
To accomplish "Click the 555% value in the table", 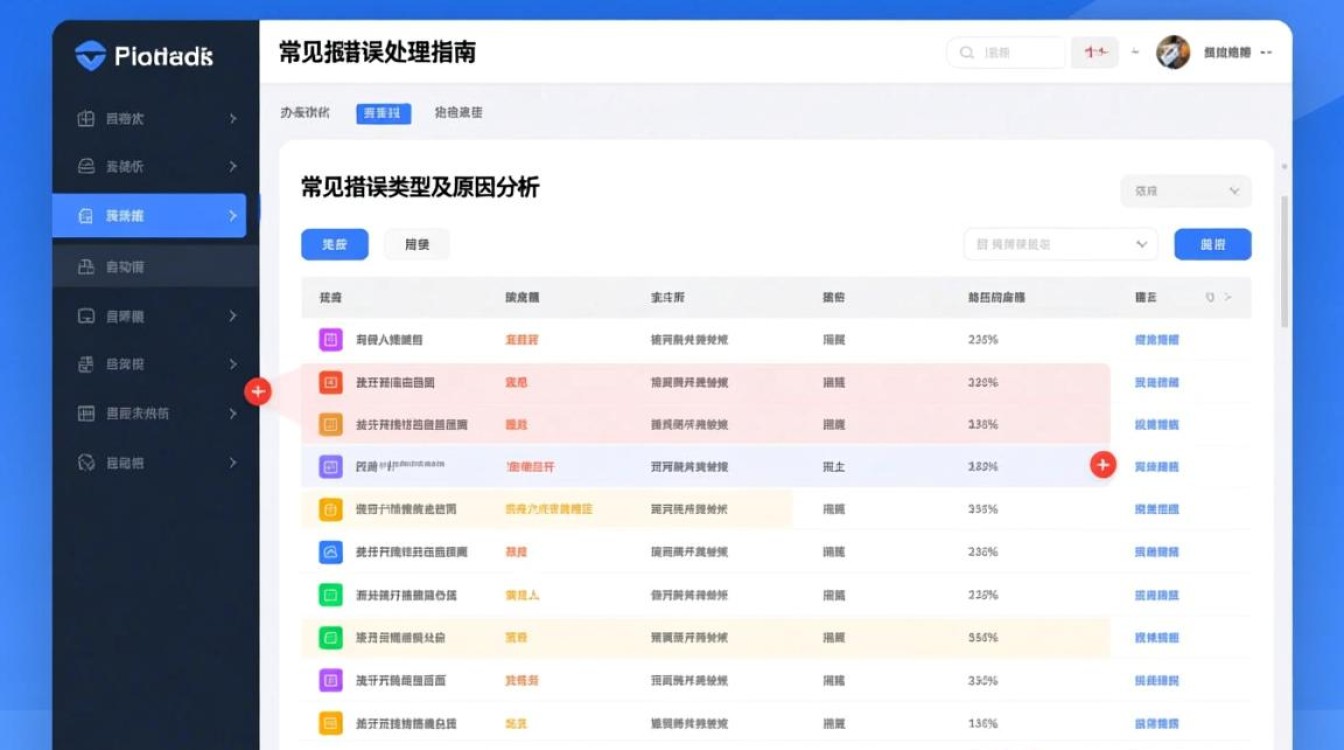I will click(x=983, y=638).
